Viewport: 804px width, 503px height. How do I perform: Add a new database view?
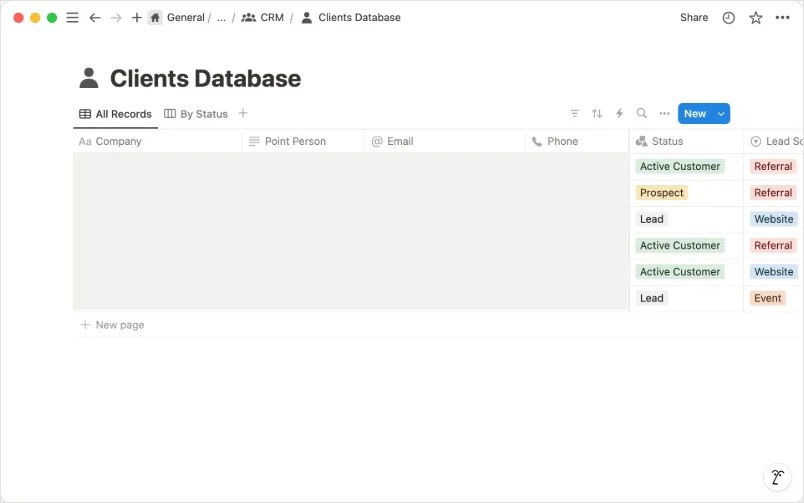point(243,113)
